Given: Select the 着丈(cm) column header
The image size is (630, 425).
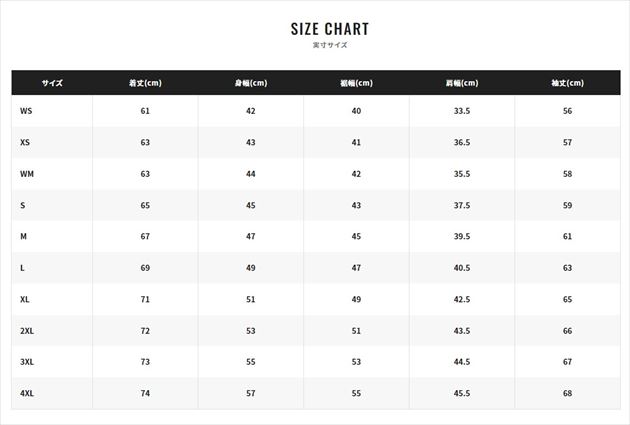Looking at the screenshot, I should [x=145, y=83].
